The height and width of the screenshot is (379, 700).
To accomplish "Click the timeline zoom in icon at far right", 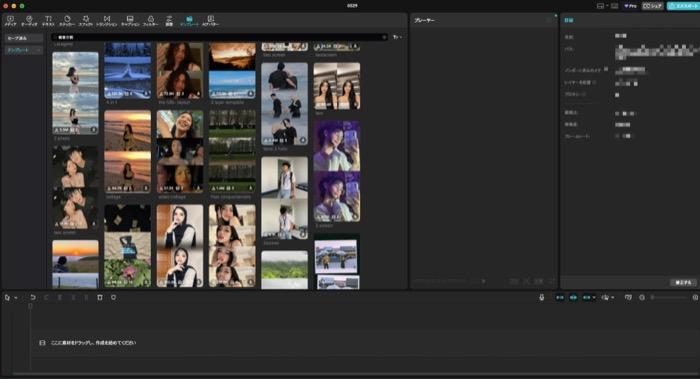I will (695, 297).
